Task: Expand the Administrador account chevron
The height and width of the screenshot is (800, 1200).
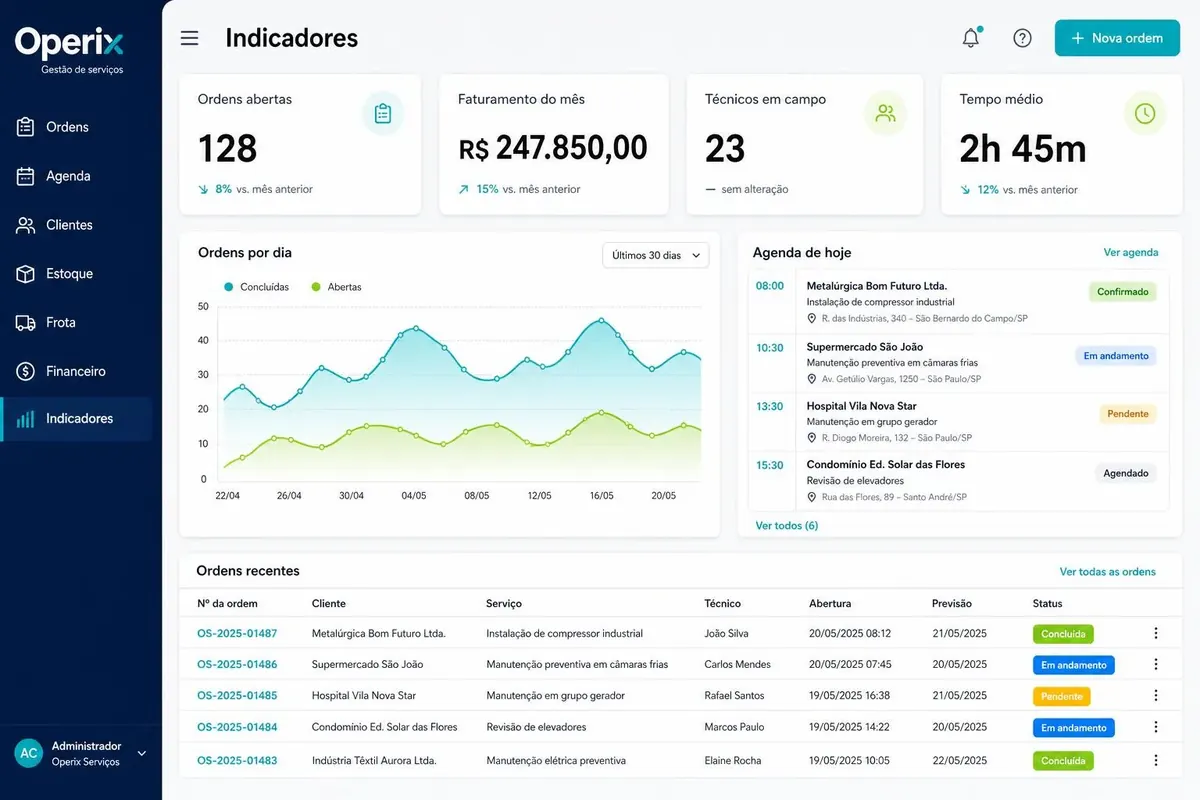Action: point(141,753)
